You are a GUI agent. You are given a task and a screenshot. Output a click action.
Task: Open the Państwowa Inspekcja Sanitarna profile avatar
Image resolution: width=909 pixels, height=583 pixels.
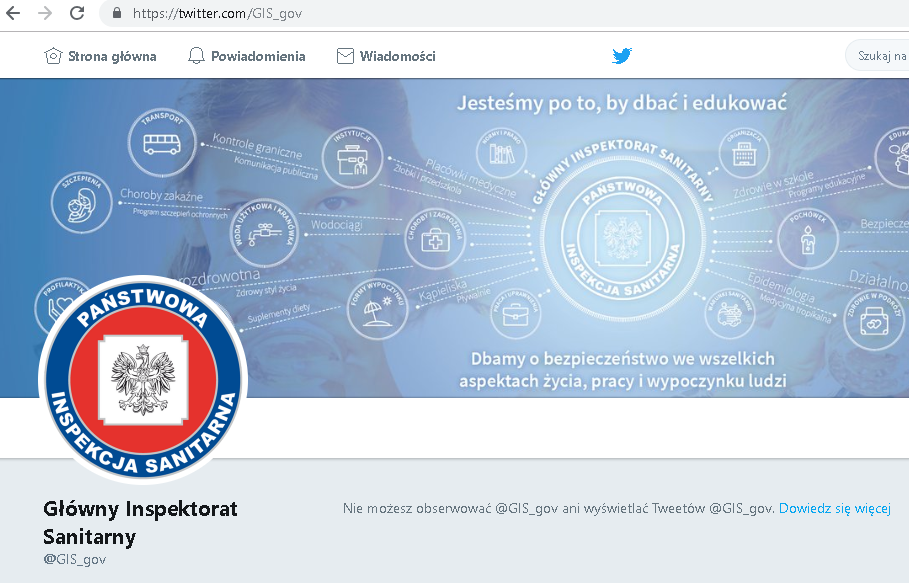tap(142, 379)
